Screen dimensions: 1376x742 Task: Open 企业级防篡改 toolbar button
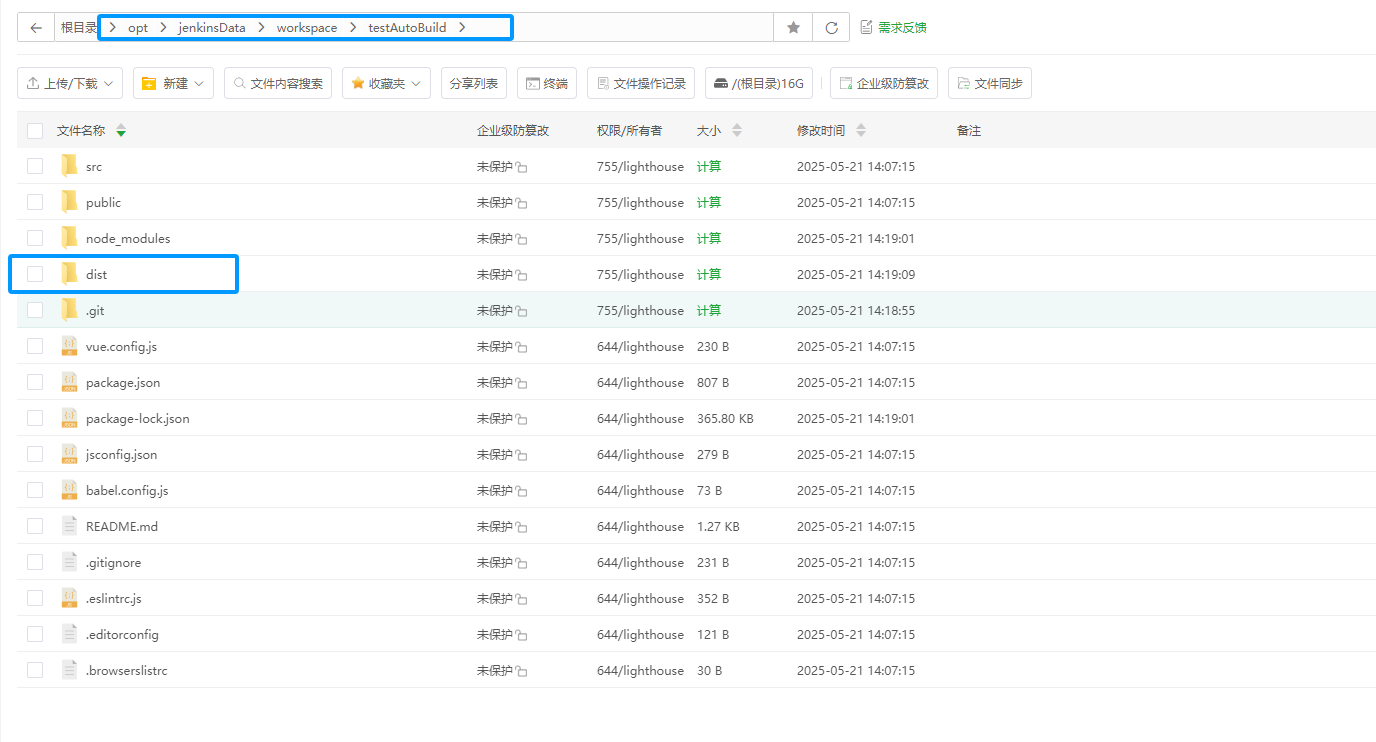coord(884,83)
